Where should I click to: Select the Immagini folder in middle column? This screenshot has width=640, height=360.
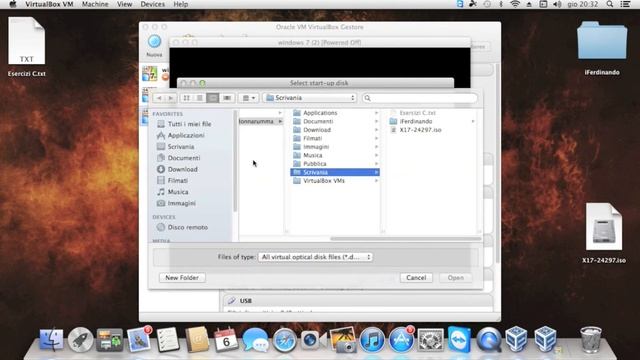pos(335,147)
